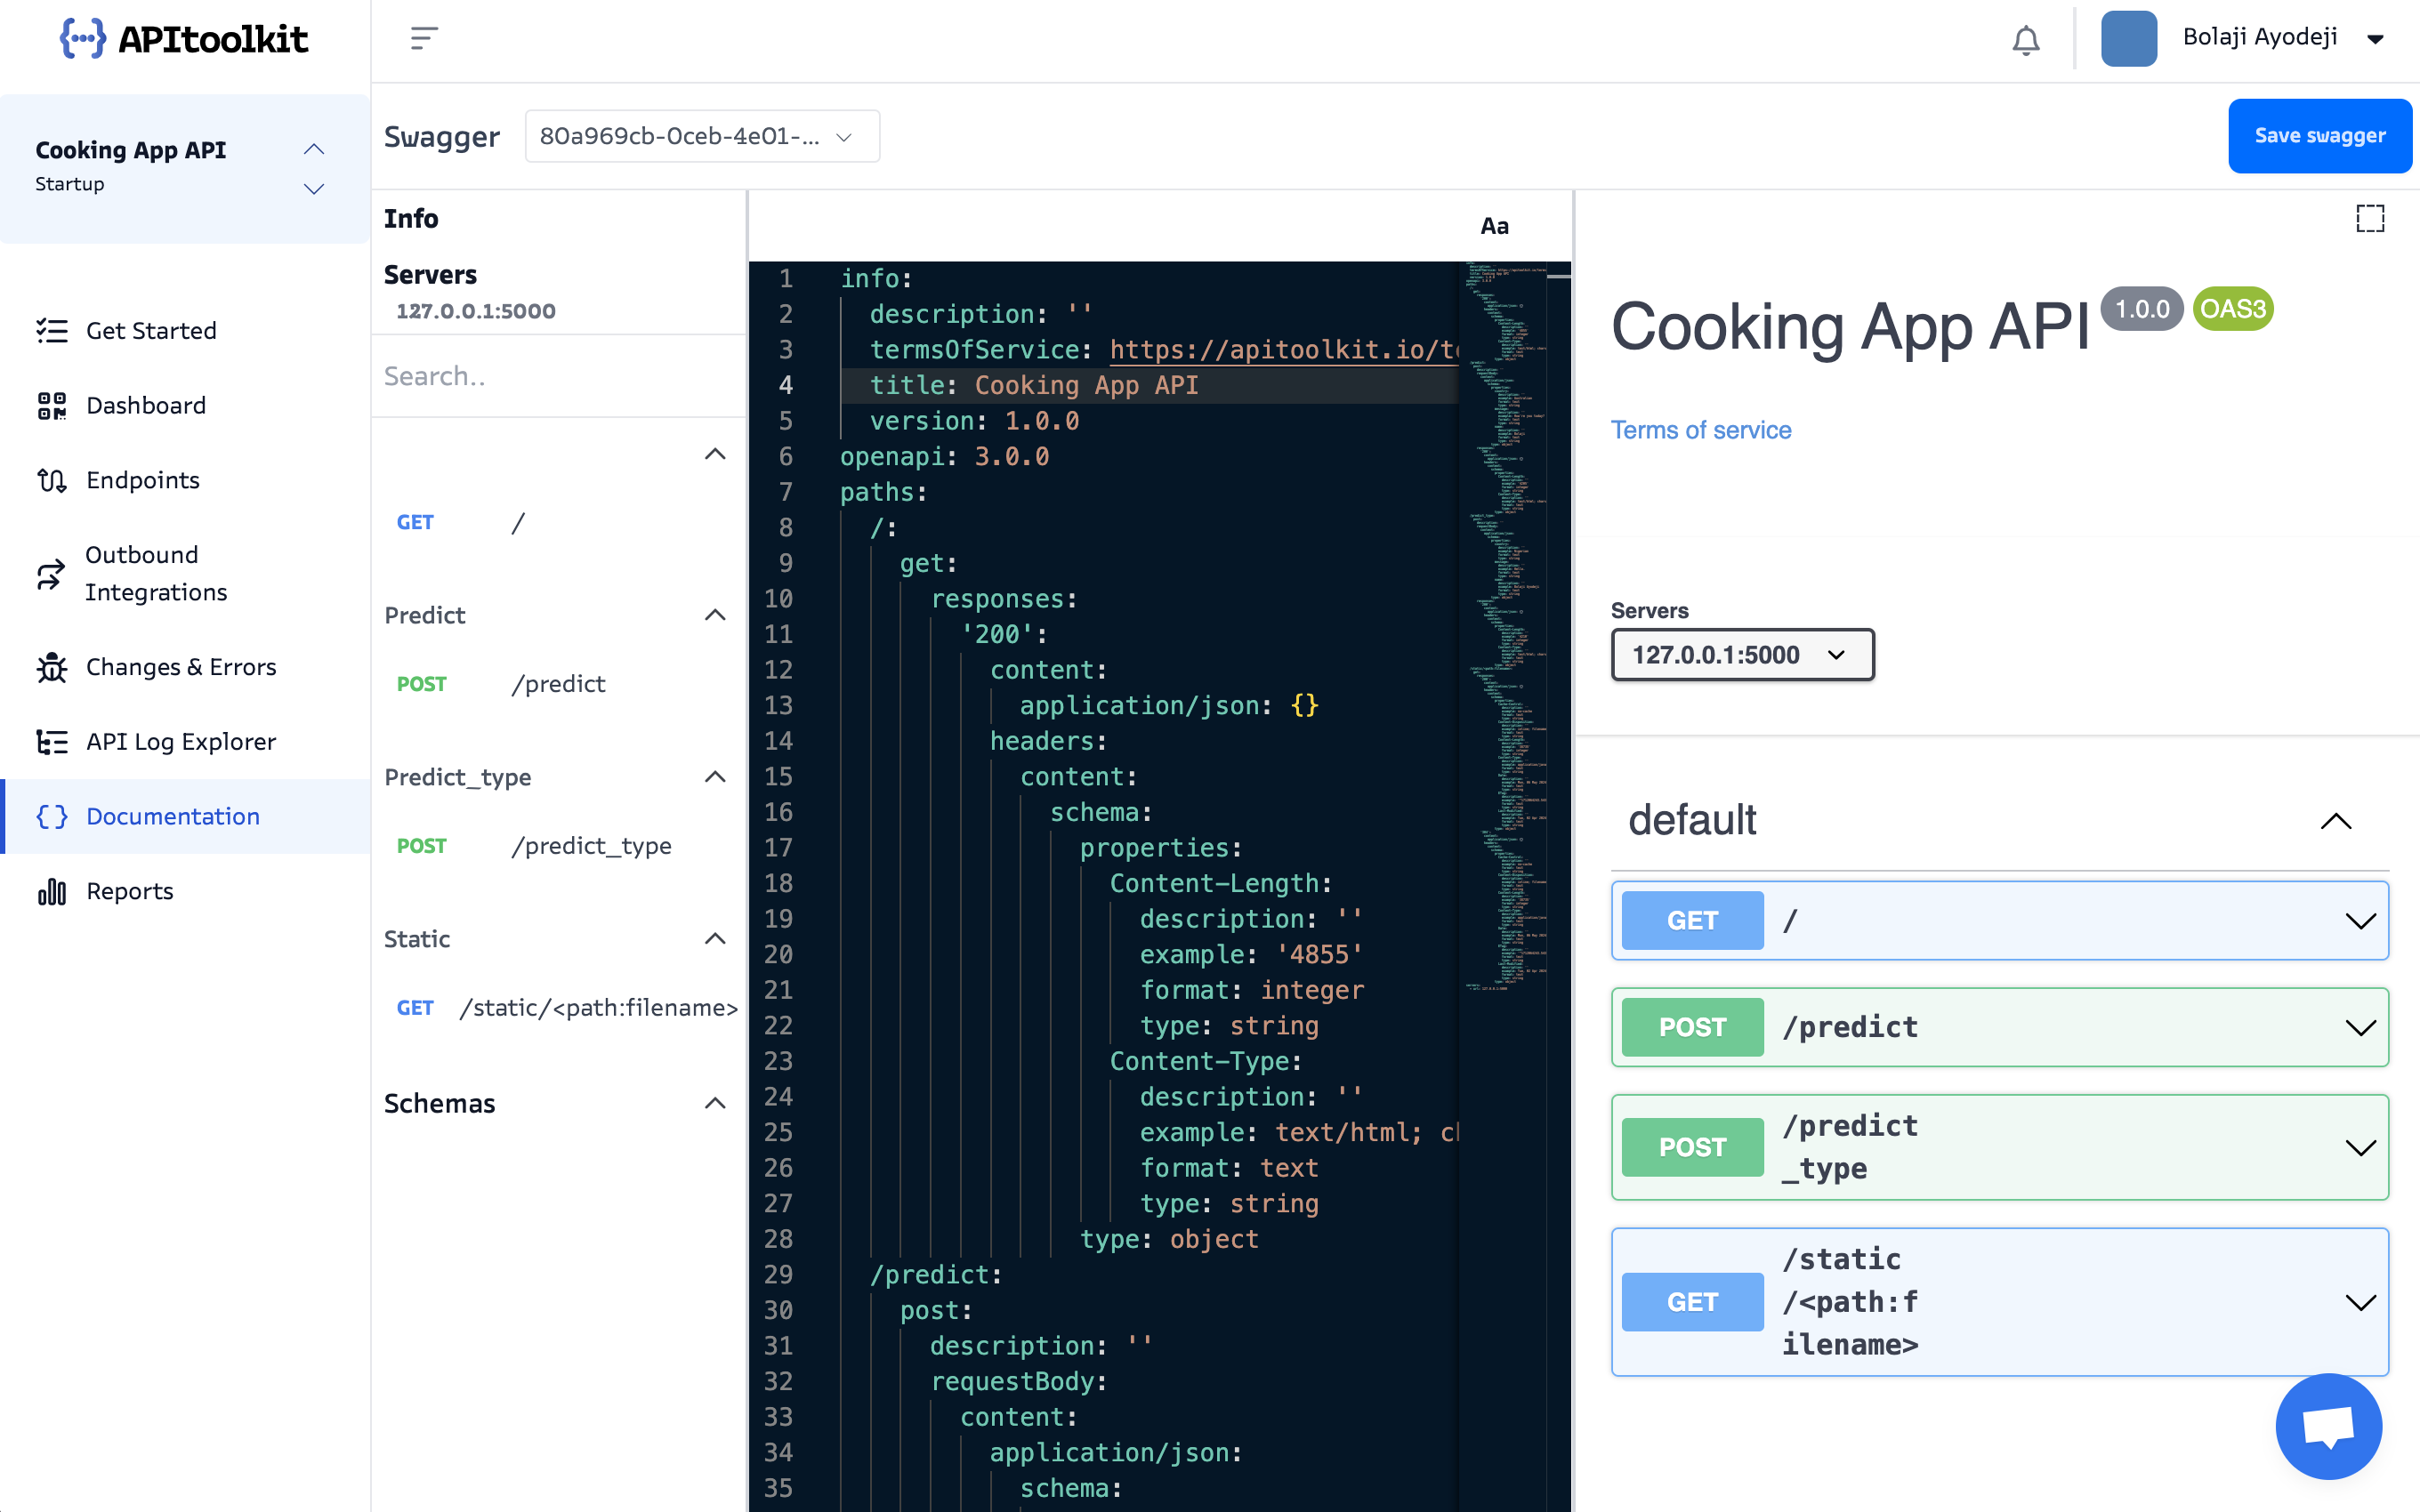
Task: Click the APItoolkit logo
Action: [184, 40]
